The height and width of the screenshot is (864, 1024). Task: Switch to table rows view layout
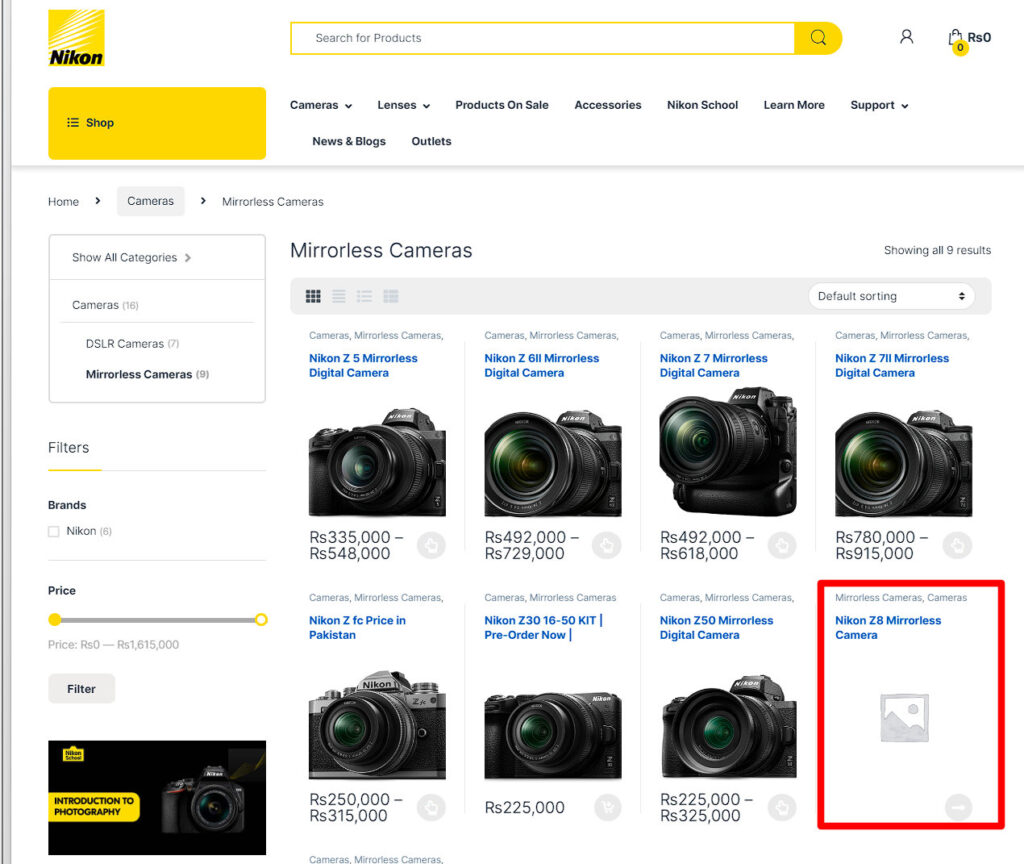[391, 296]
